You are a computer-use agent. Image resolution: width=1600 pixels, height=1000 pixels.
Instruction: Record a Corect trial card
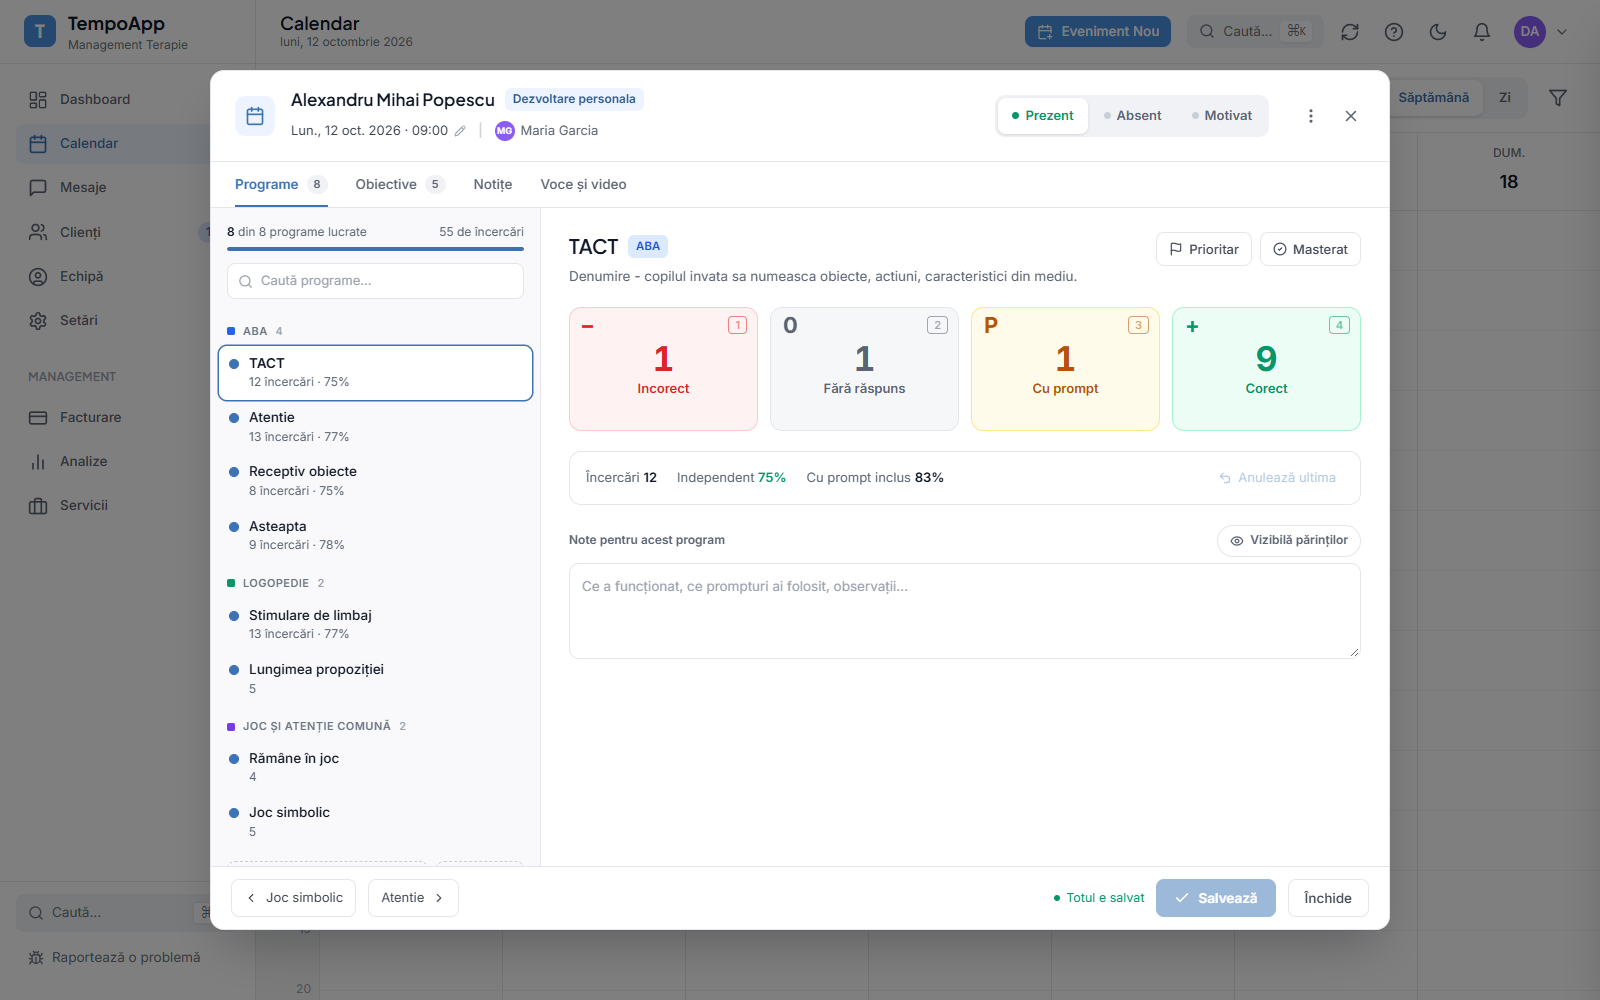(1266, 369)
